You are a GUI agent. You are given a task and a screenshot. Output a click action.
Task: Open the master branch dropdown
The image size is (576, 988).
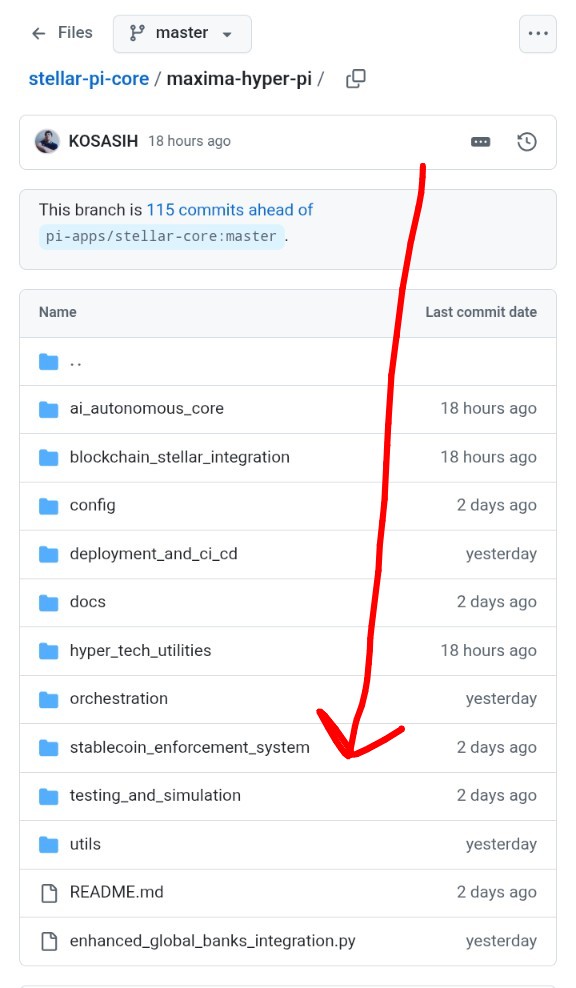tap(182, 33)
